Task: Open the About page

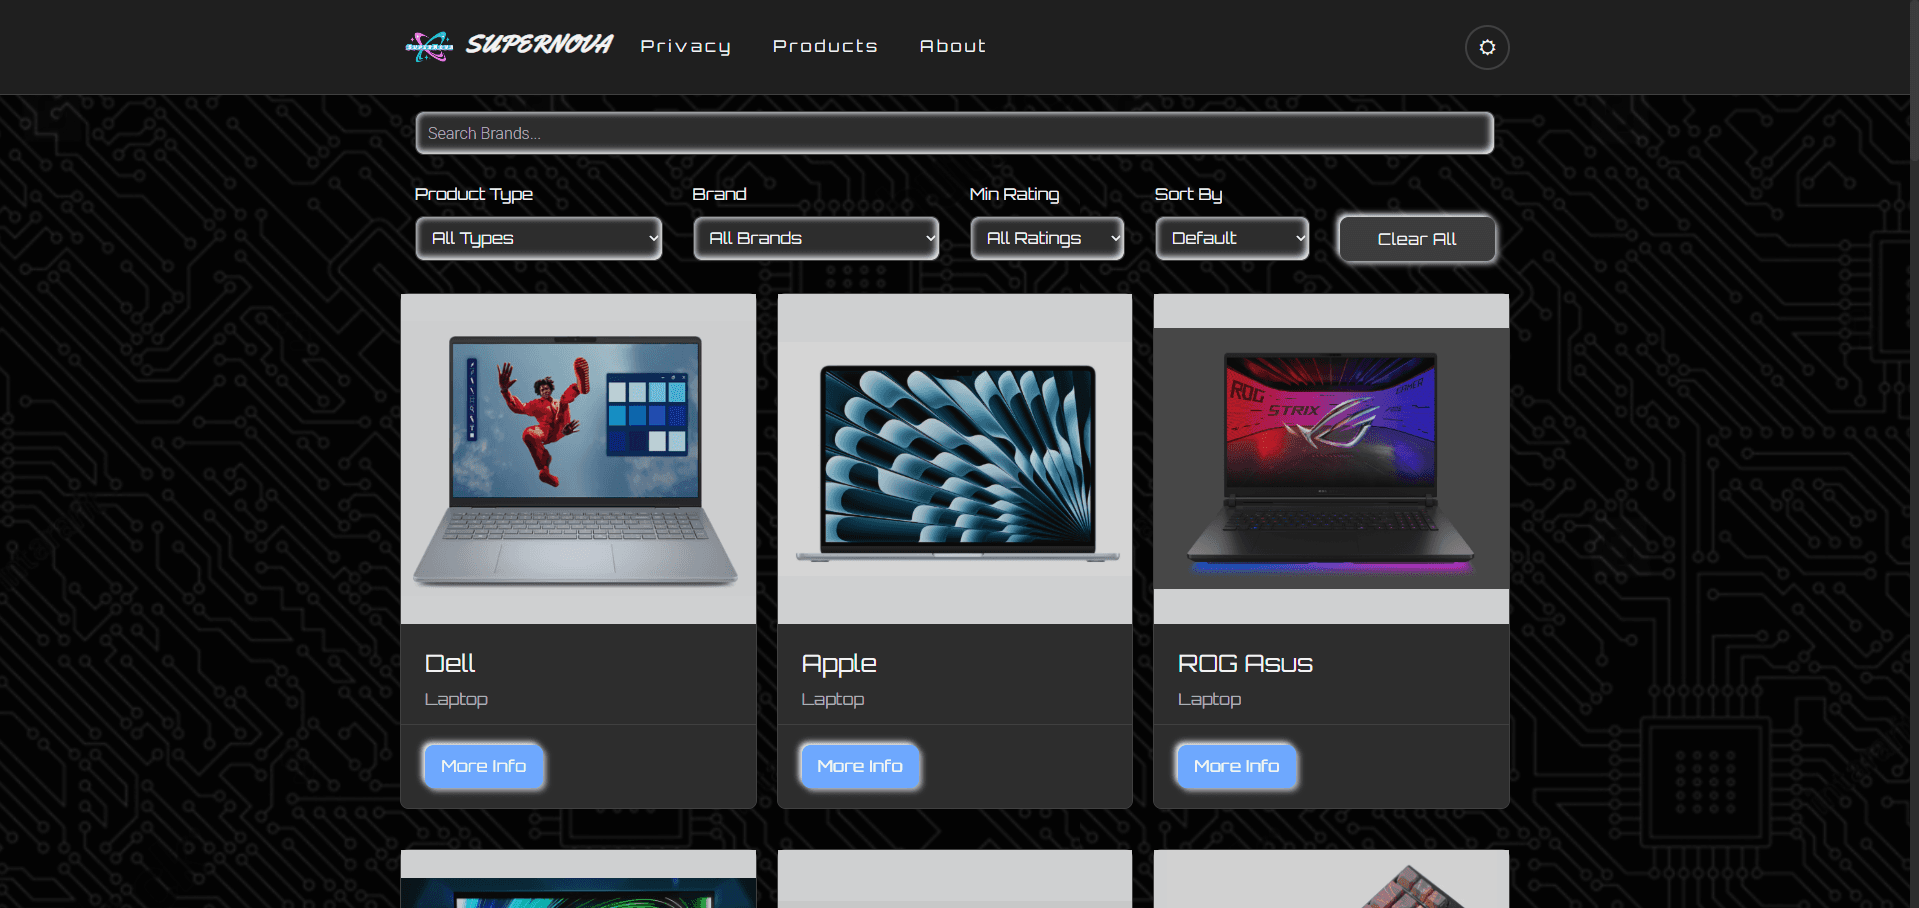Action: point(952,46)
